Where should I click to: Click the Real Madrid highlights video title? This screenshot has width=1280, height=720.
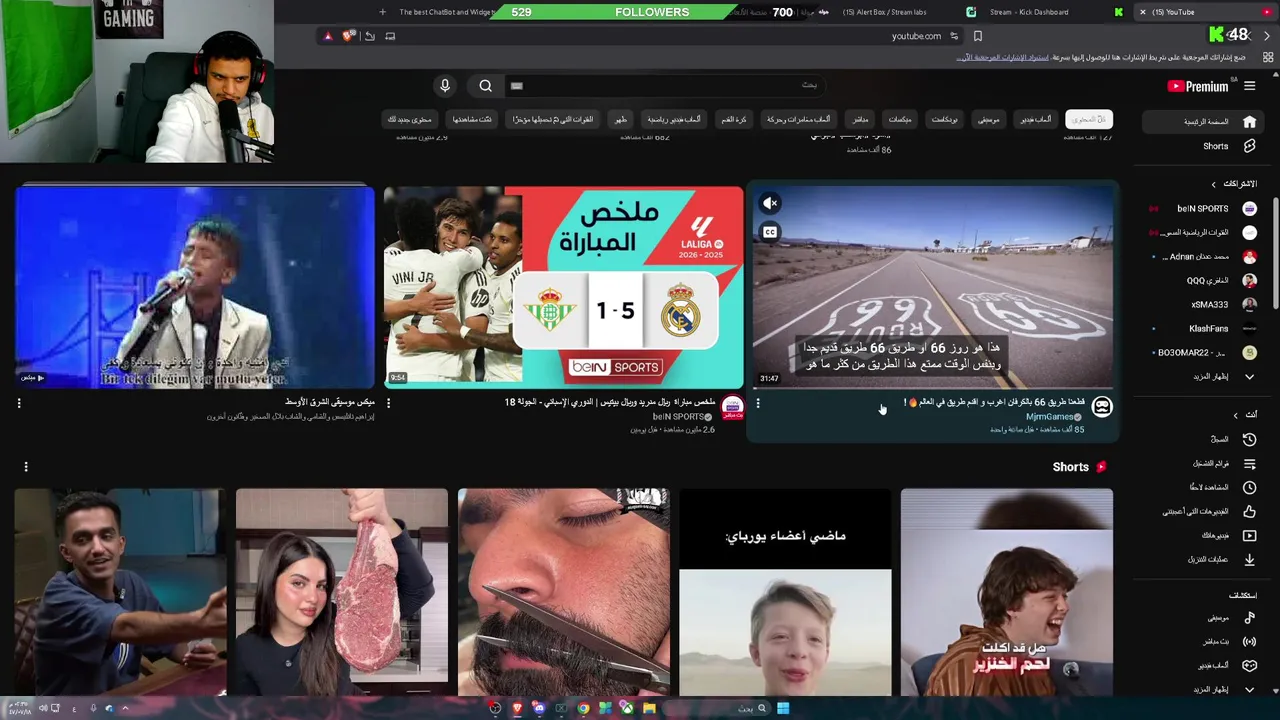pyautogui.click(x=610, y=402)
